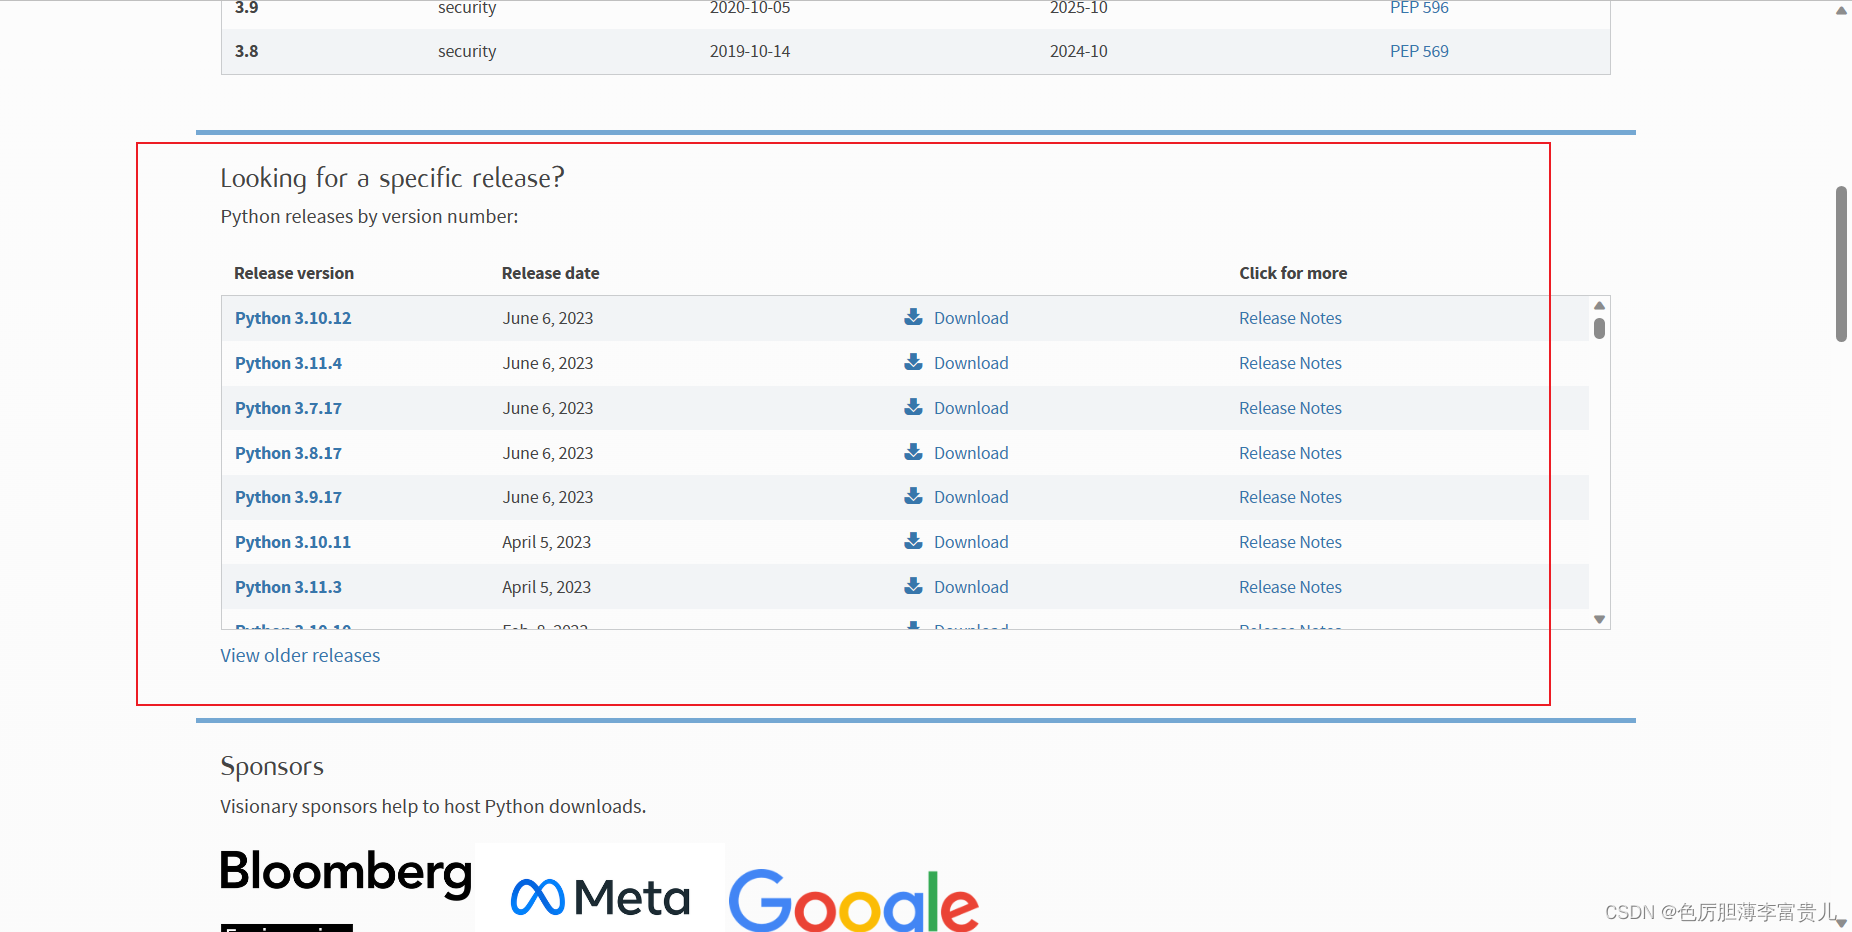Click the 'Click for more' column header
This screenshot has width=1852, height=932.
coord(1293,273)
